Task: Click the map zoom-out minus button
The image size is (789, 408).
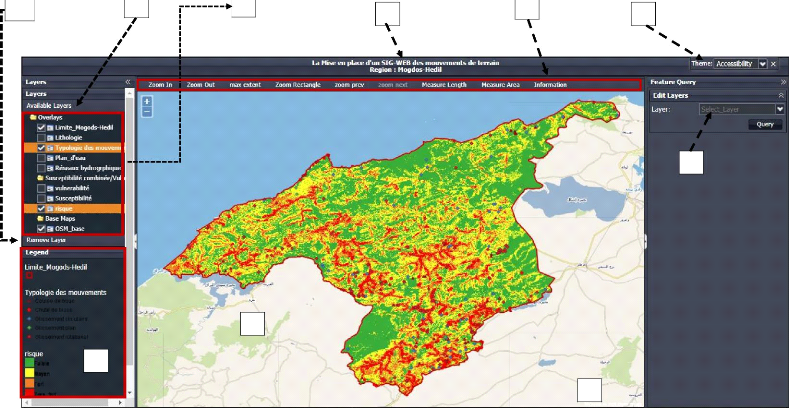Action: tap(147, 111)
